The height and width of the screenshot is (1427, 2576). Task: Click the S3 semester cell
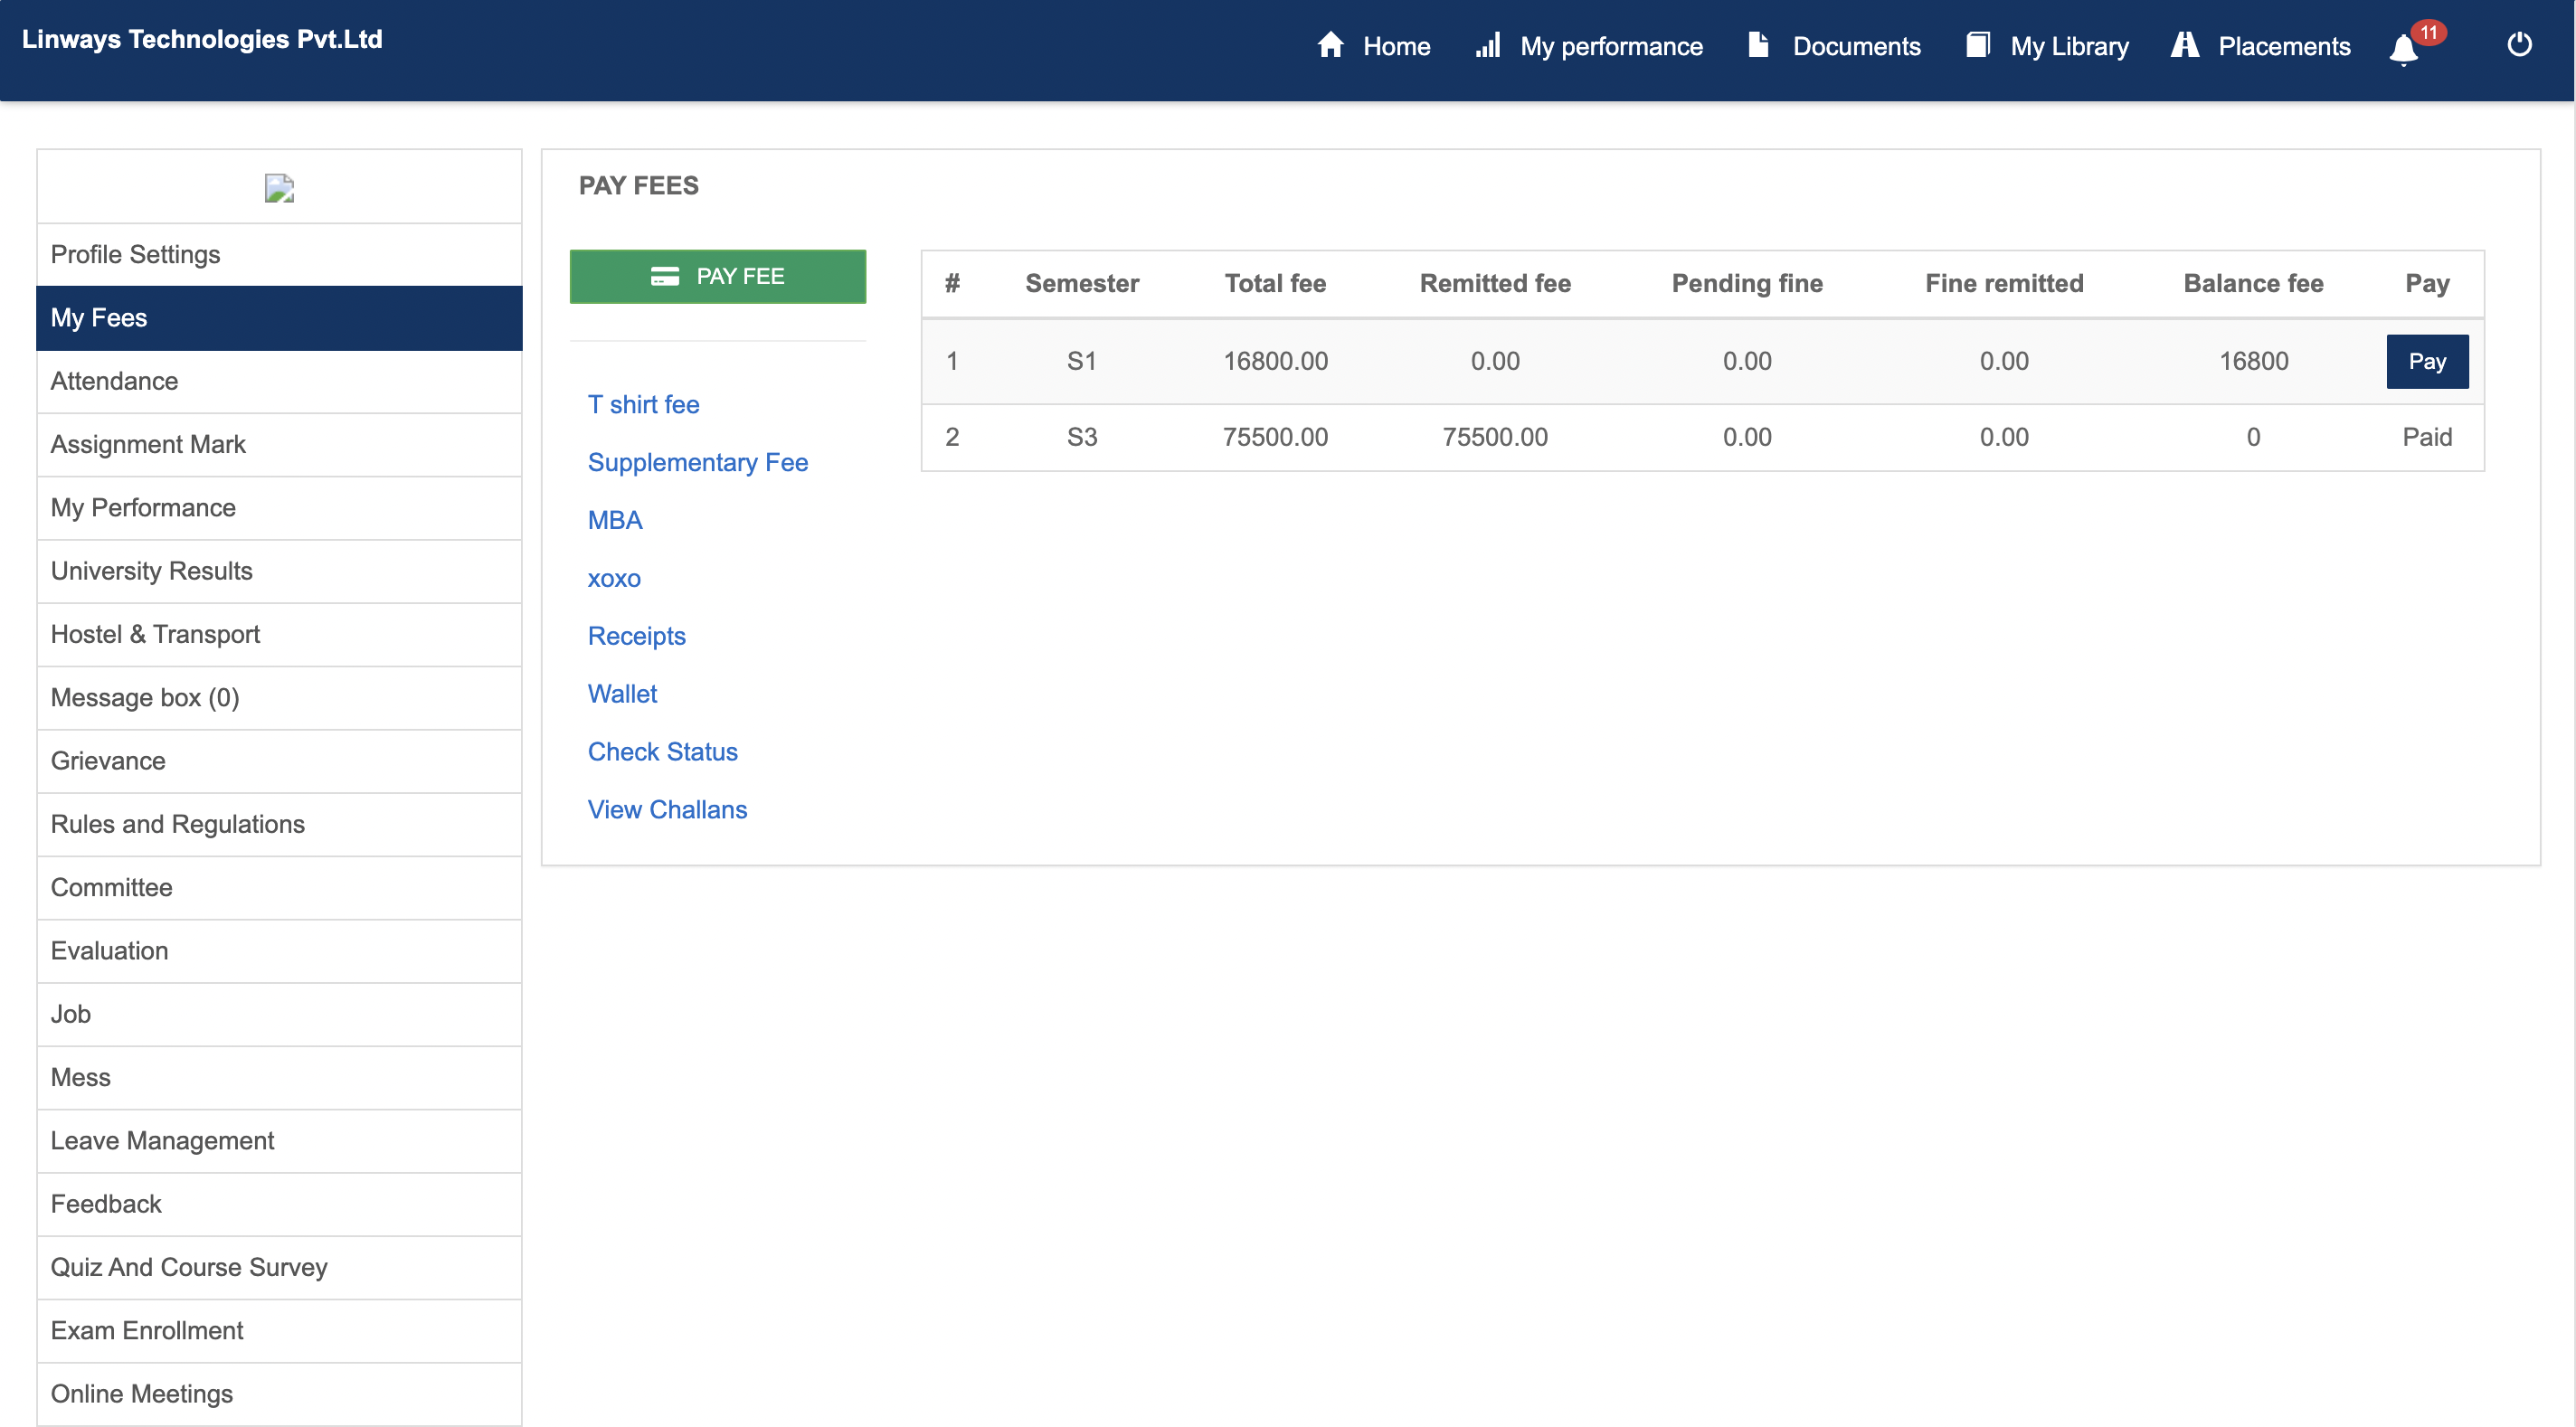tap(1082, 438)
